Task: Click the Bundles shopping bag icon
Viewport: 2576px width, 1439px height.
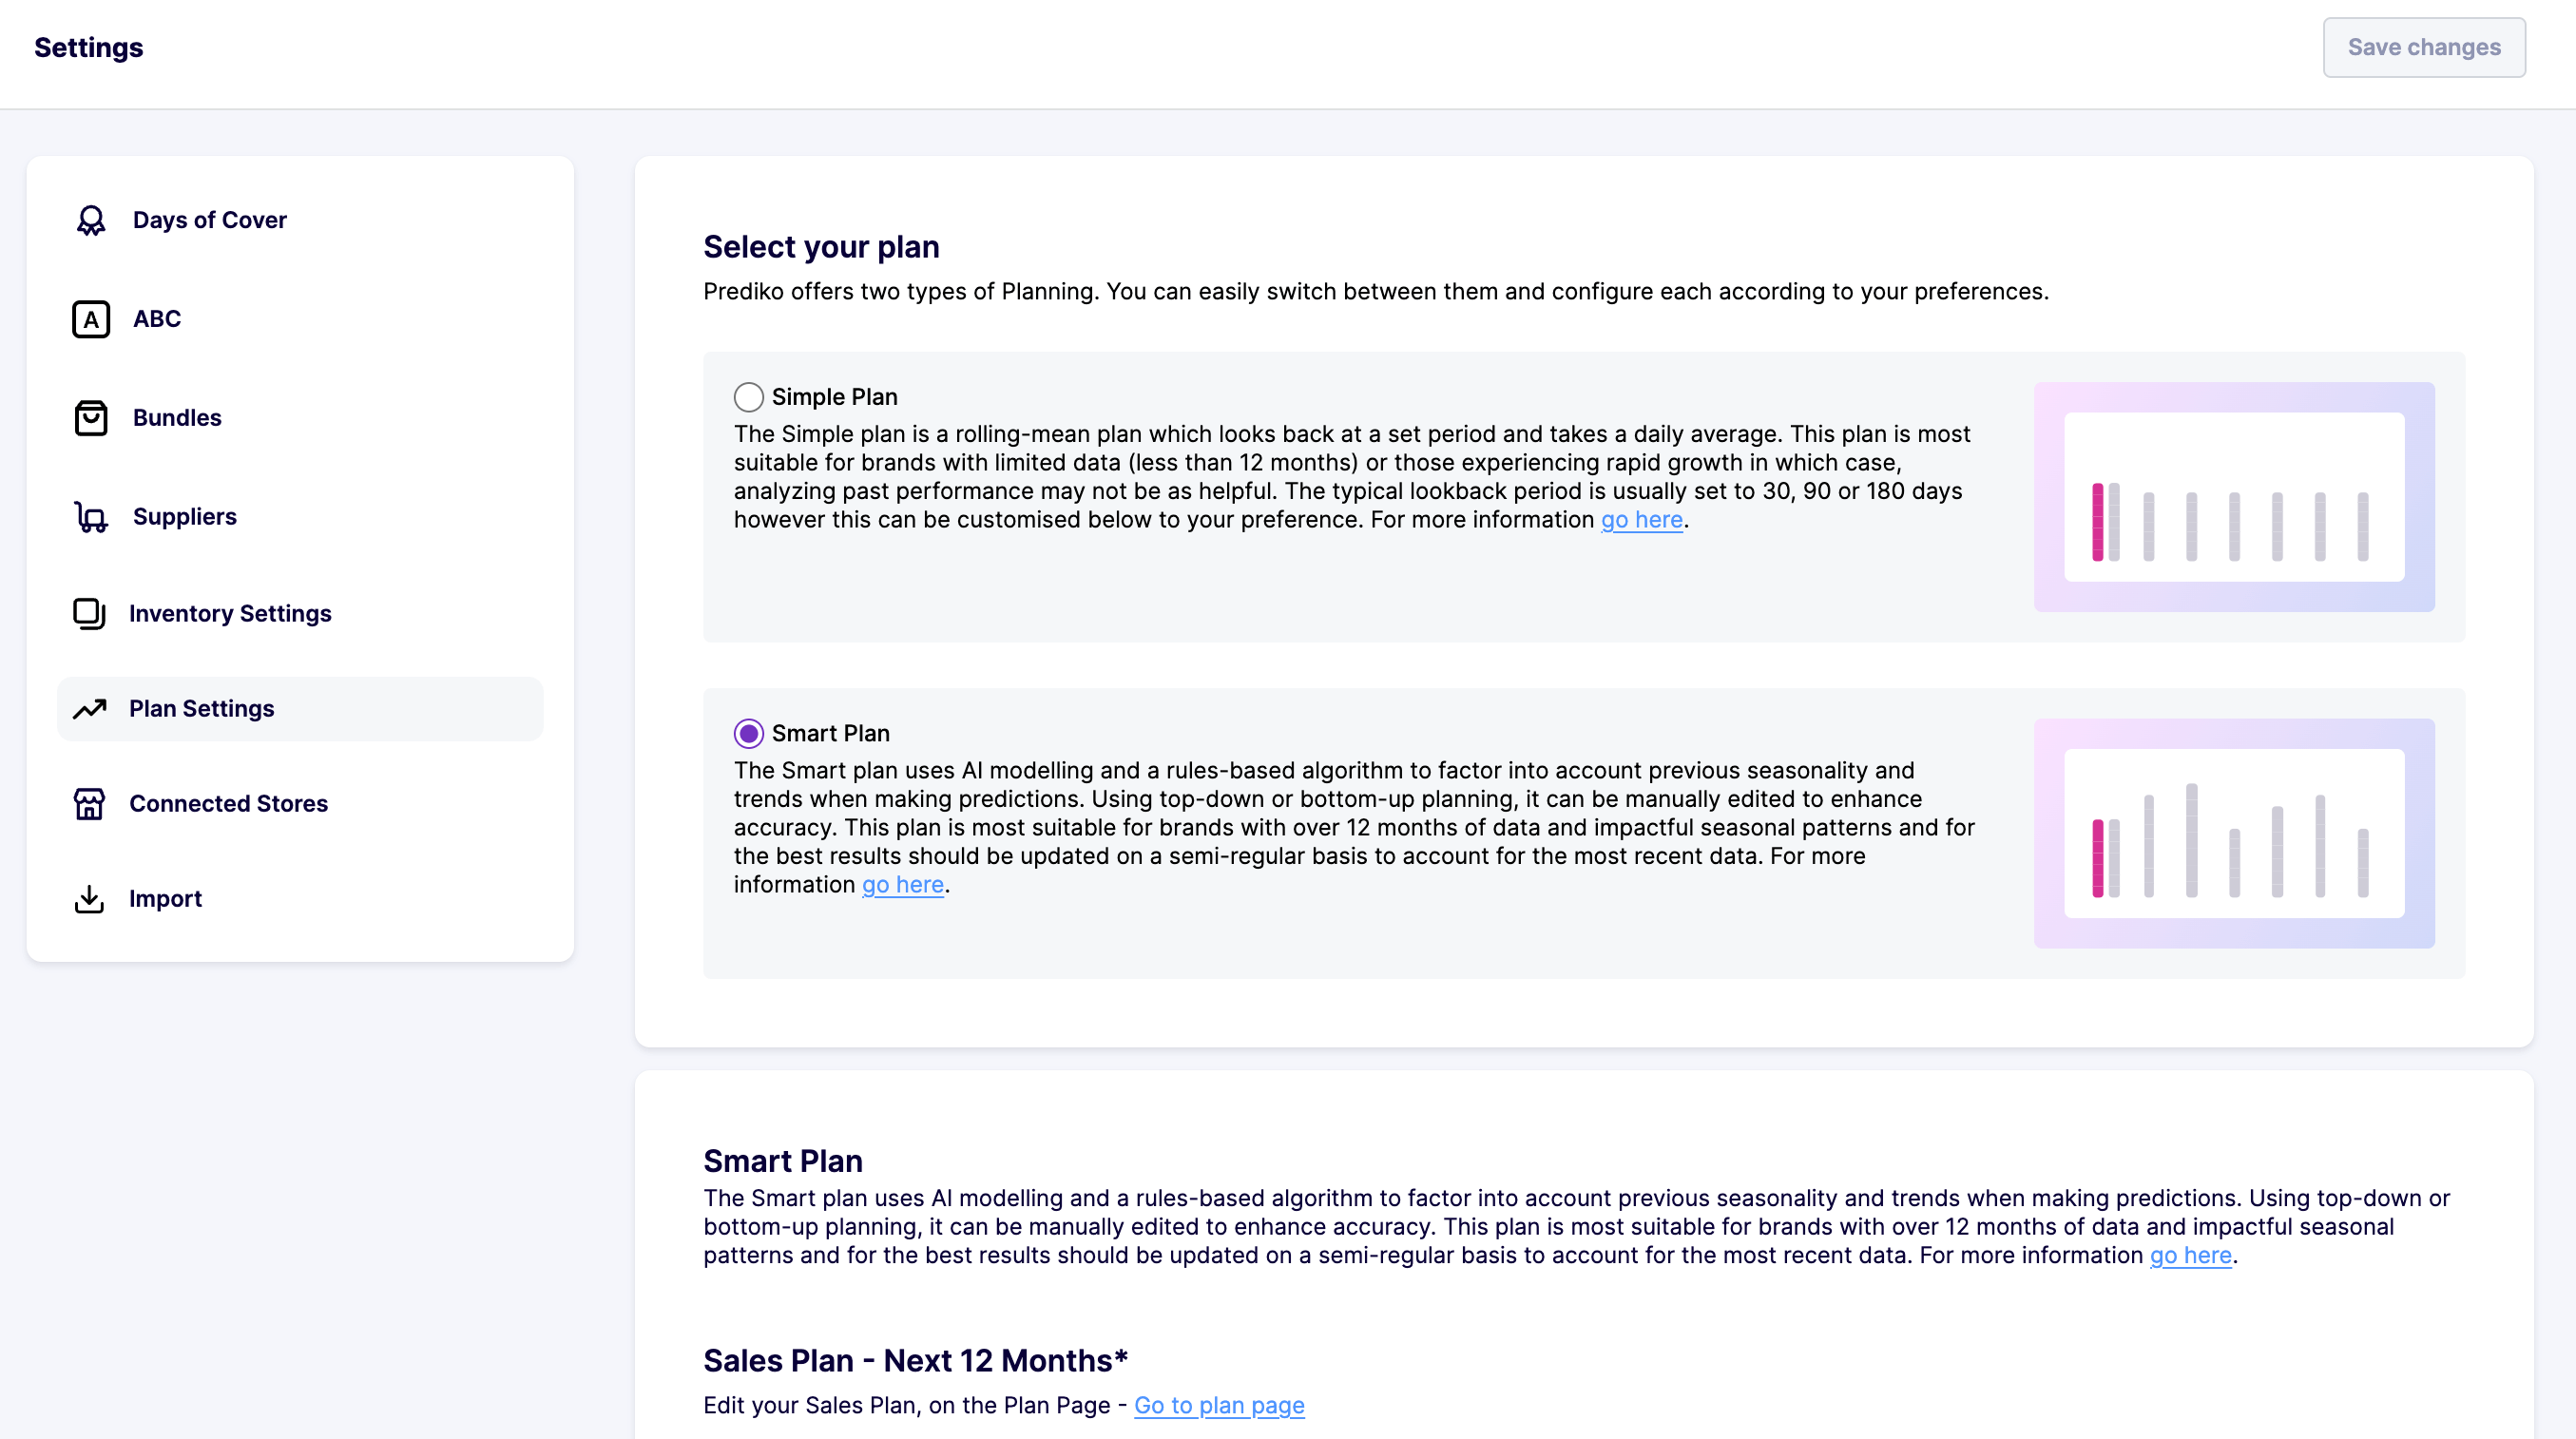Action: [91, 418]
